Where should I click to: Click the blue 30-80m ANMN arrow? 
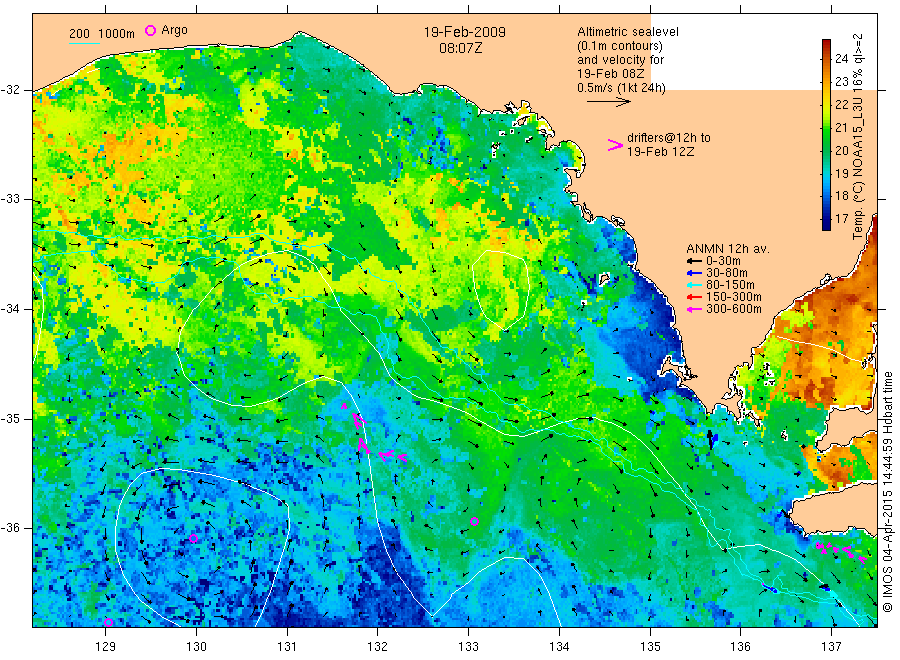695,273
